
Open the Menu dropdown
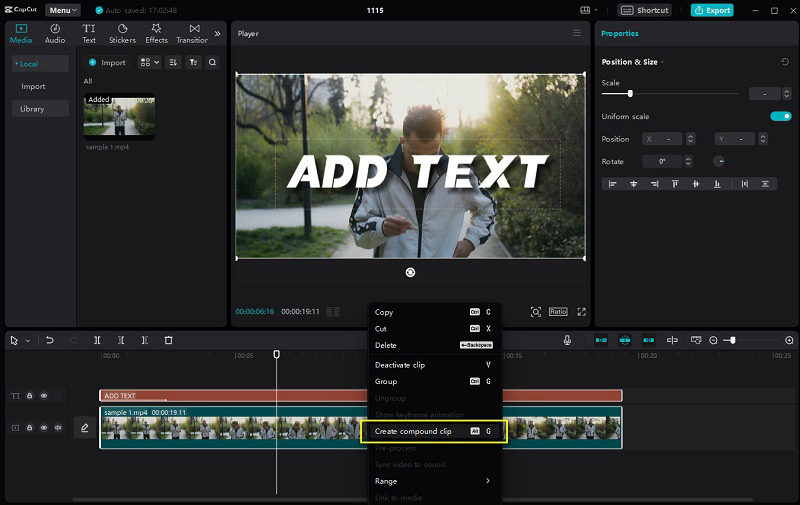[62, 10]
